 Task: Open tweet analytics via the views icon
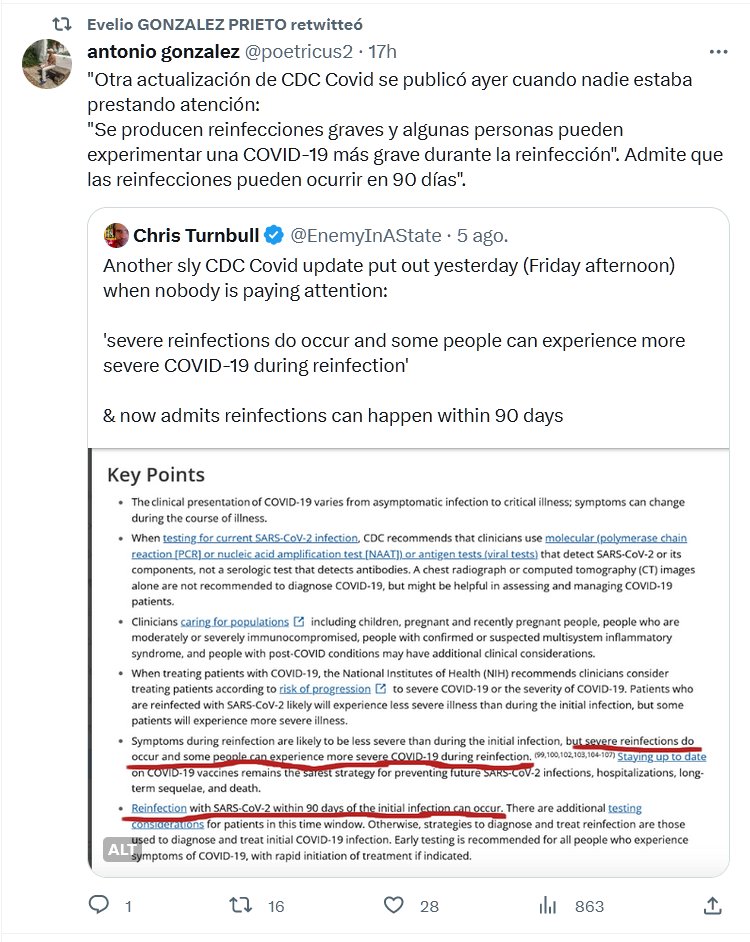[x=547, y=905]
